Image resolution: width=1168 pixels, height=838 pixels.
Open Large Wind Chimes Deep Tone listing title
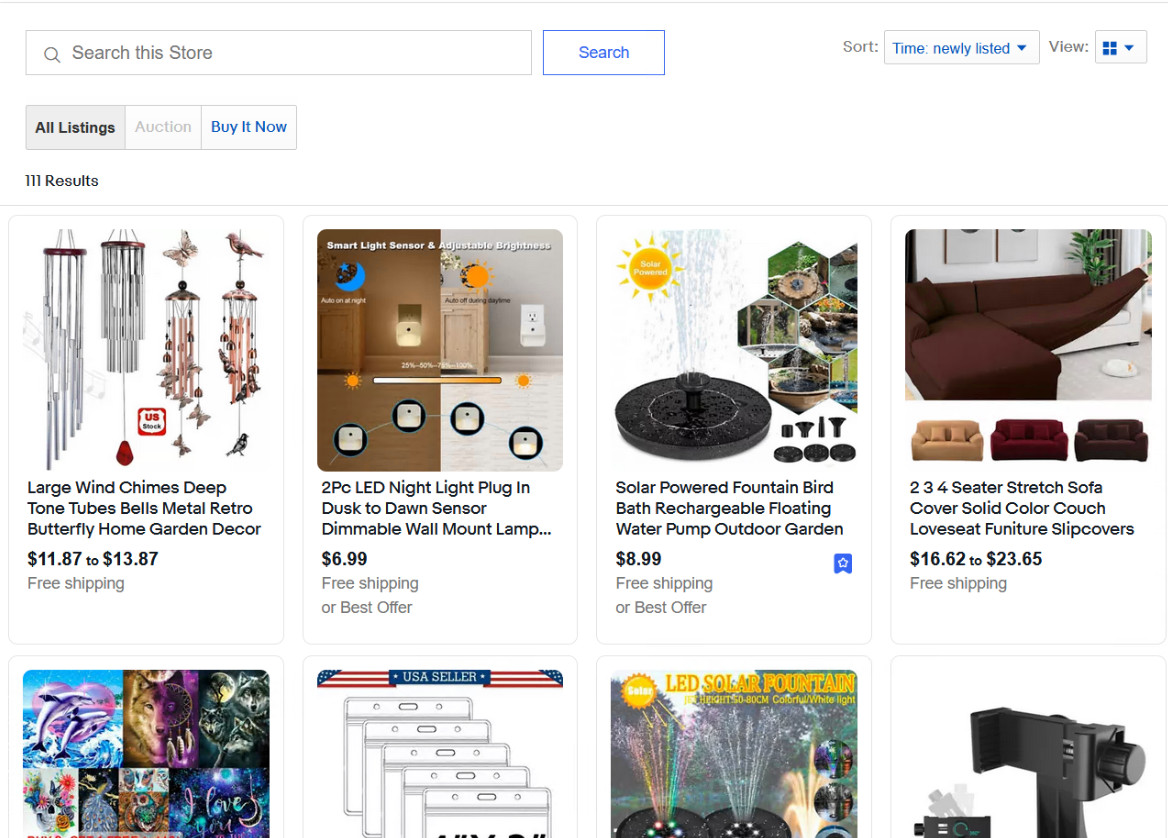pyautogui.click(x=144, y=508)
